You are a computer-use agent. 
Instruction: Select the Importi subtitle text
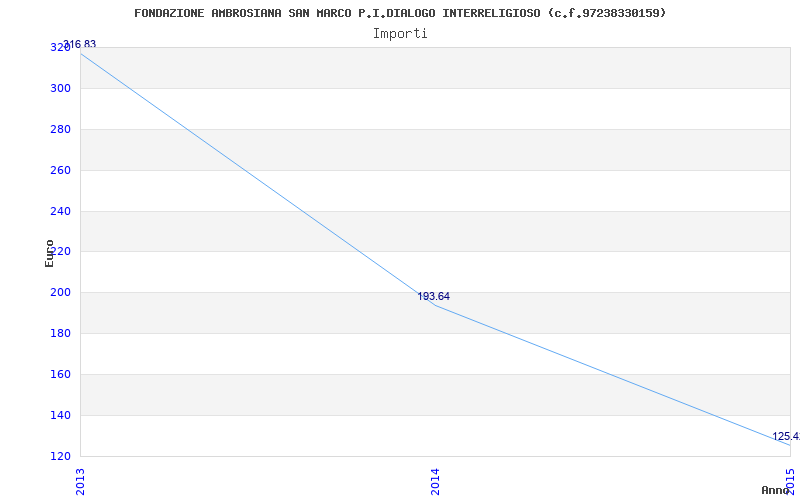pos(400,34)
